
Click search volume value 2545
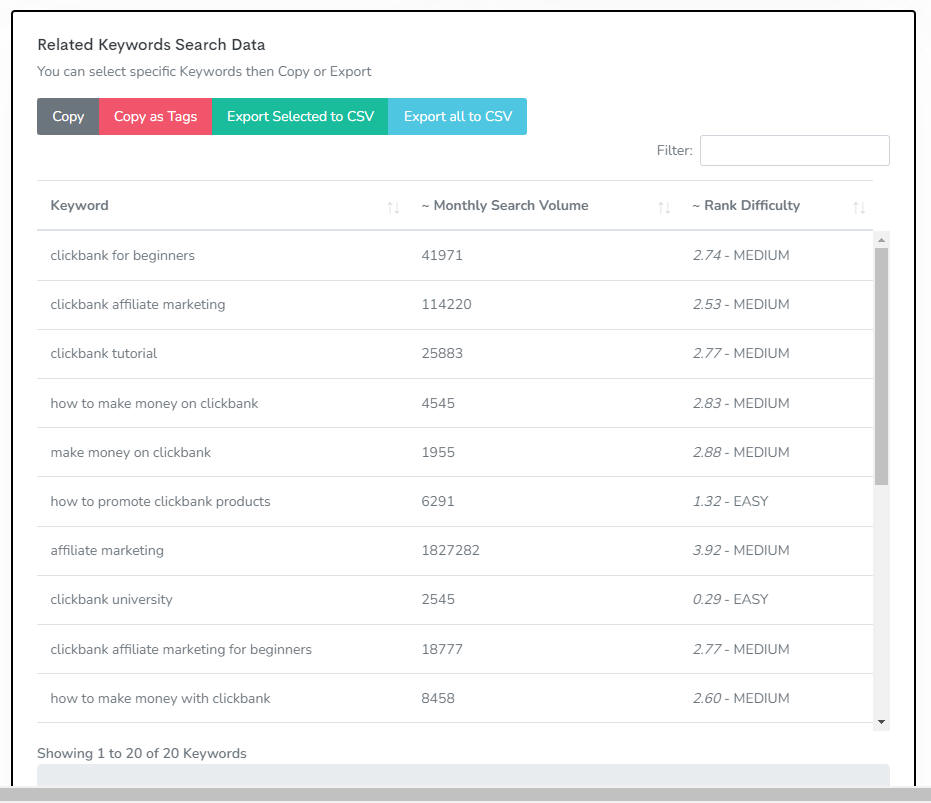click(x=438, y=599)
